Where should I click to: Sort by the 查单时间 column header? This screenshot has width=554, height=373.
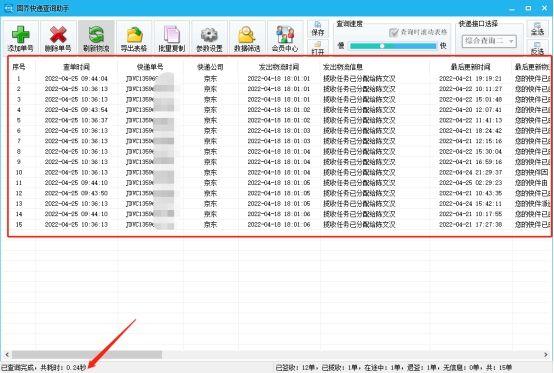(x=76, y=67)
